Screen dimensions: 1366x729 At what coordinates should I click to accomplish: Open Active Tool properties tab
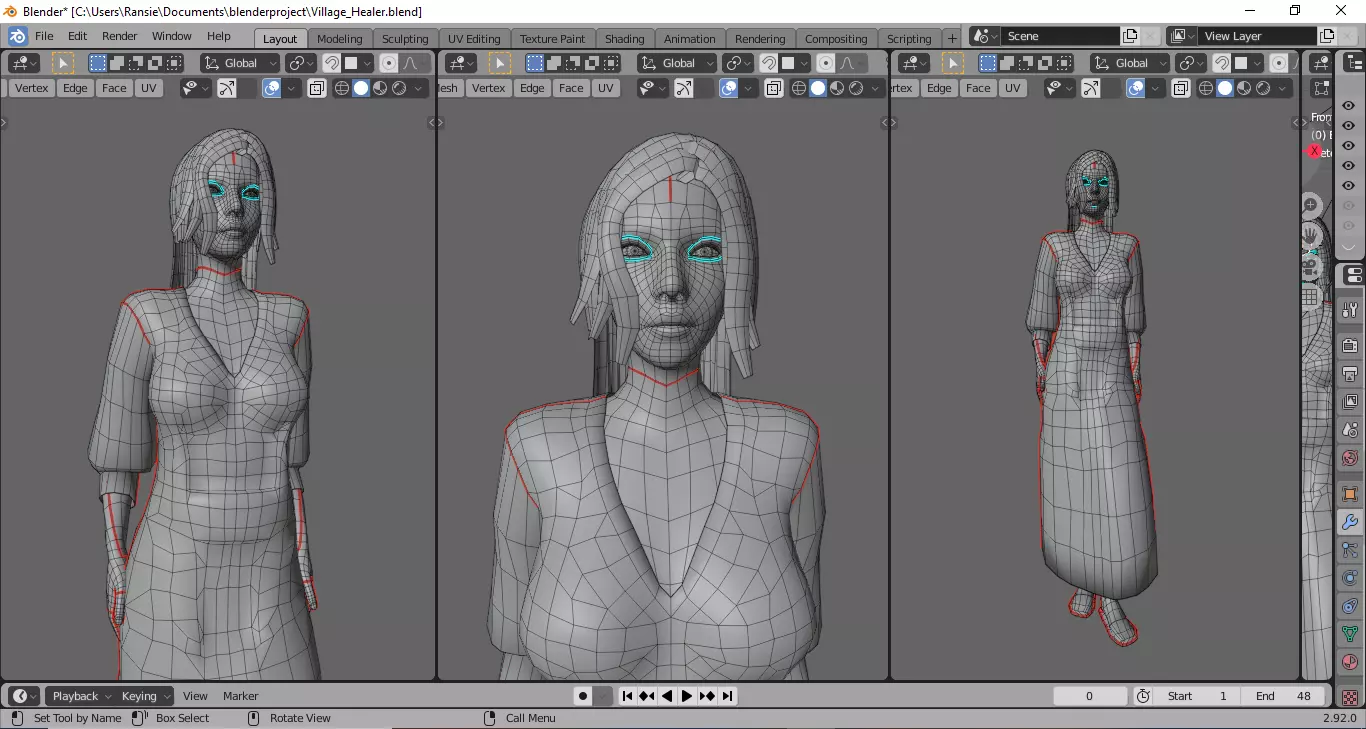pos(1350,310)
